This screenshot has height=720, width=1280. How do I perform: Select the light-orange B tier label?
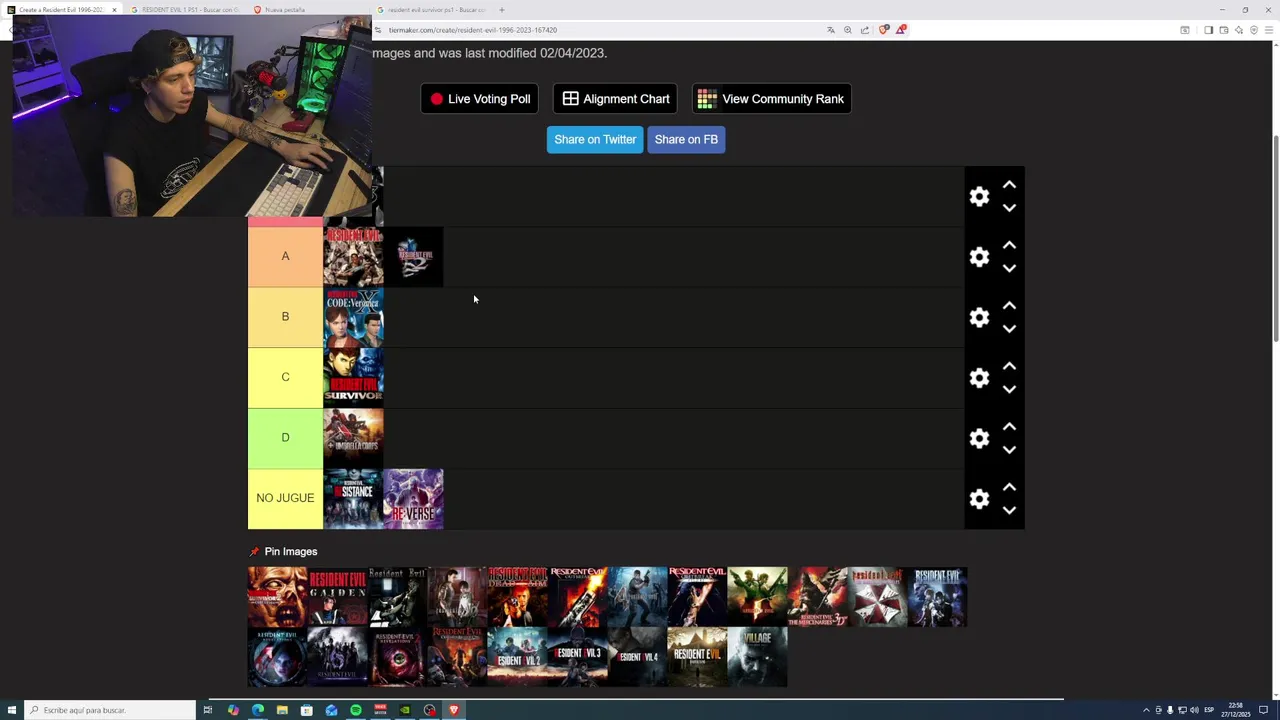[x=285, y=317]
